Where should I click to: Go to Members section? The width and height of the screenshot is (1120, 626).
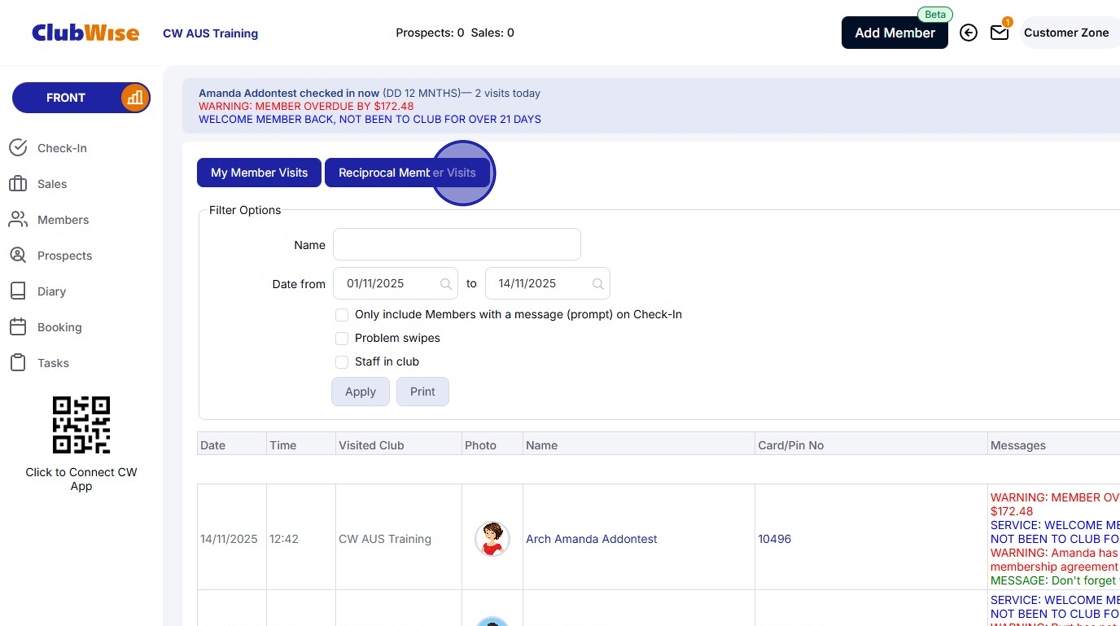(63, 219)
